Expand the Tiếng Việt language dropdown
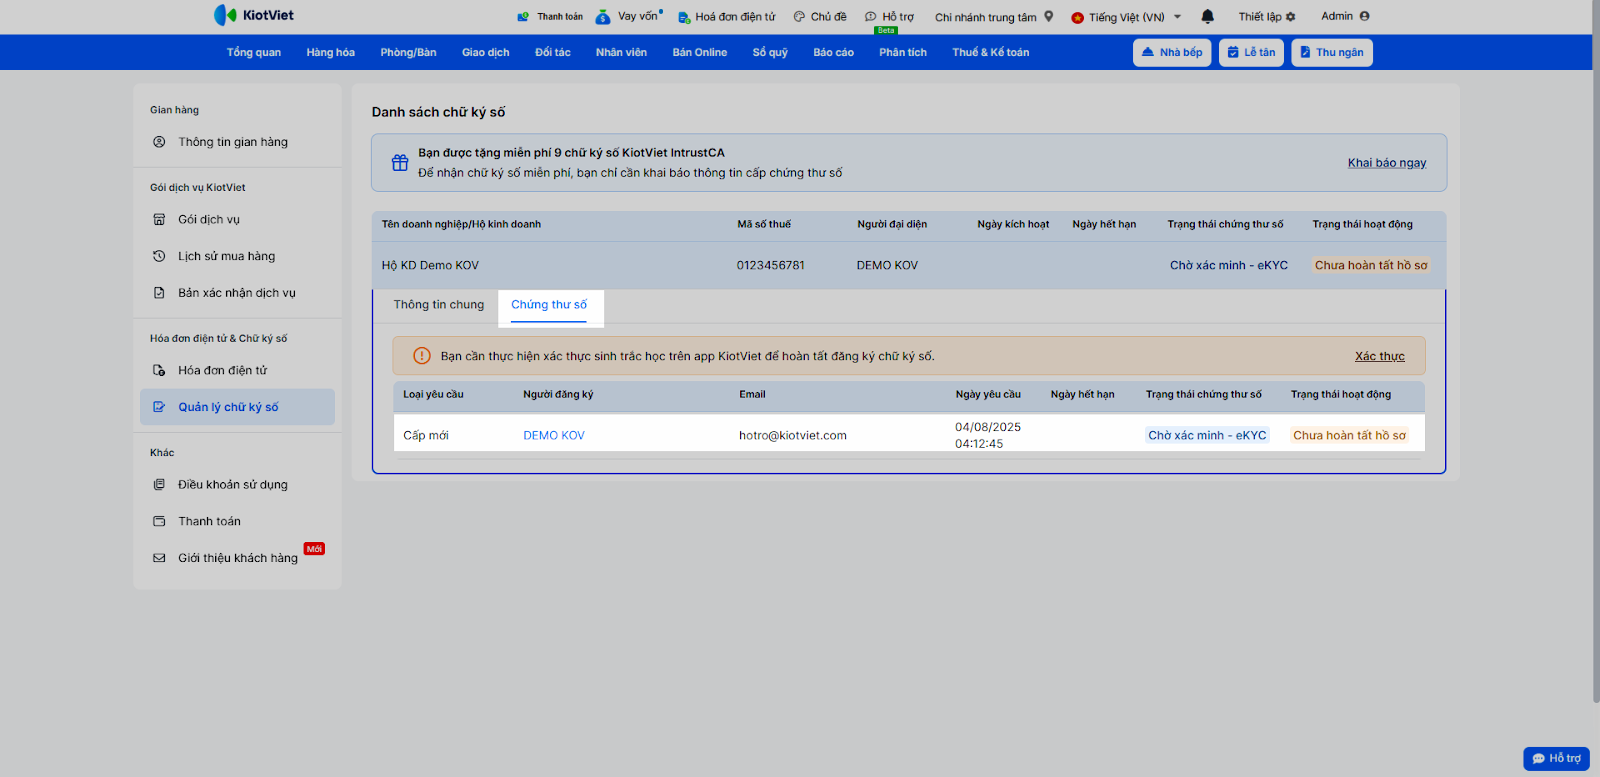This screenshot has height=777, width=1600. click(x=1178, y=17)
